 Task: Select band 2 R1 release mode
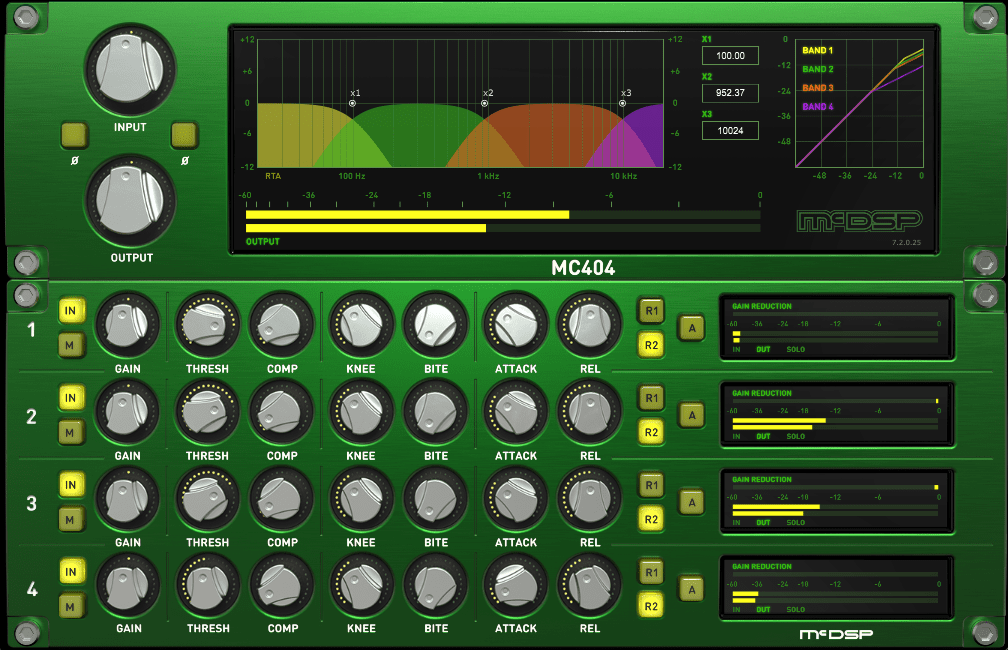651,398
